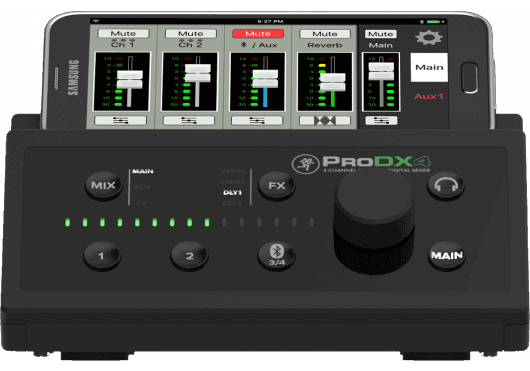Push the MIX button on the mixer

point(103,186)
